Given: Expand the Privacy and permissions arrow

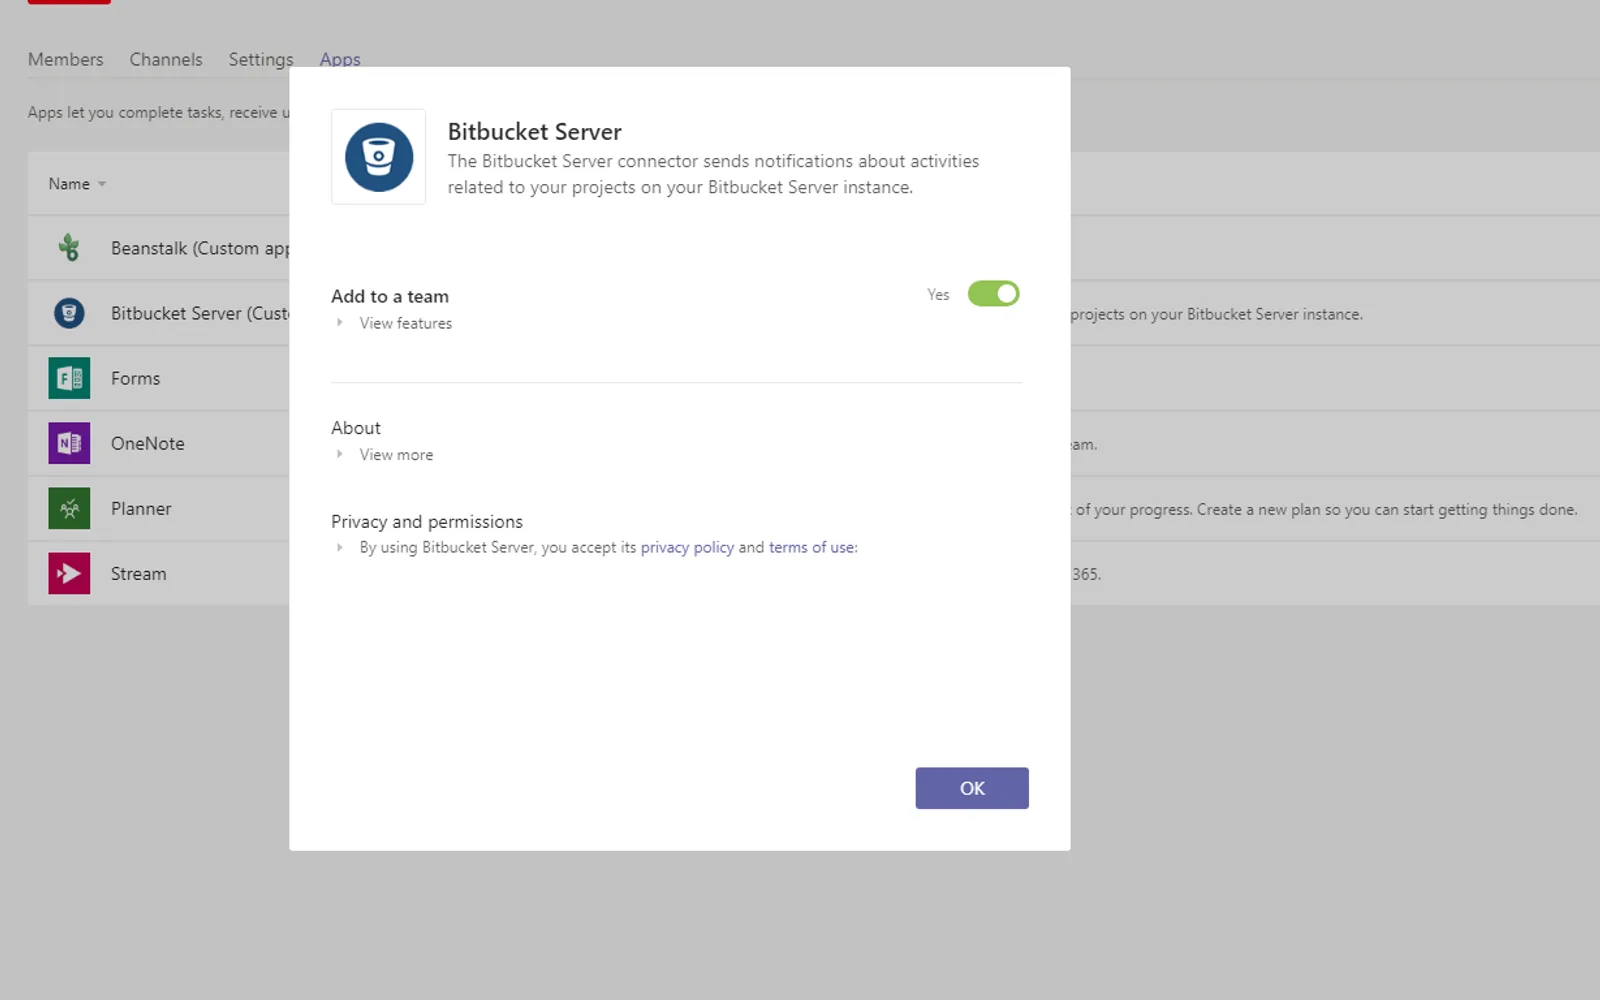Looking at the screenshot, I should point(340,547).
